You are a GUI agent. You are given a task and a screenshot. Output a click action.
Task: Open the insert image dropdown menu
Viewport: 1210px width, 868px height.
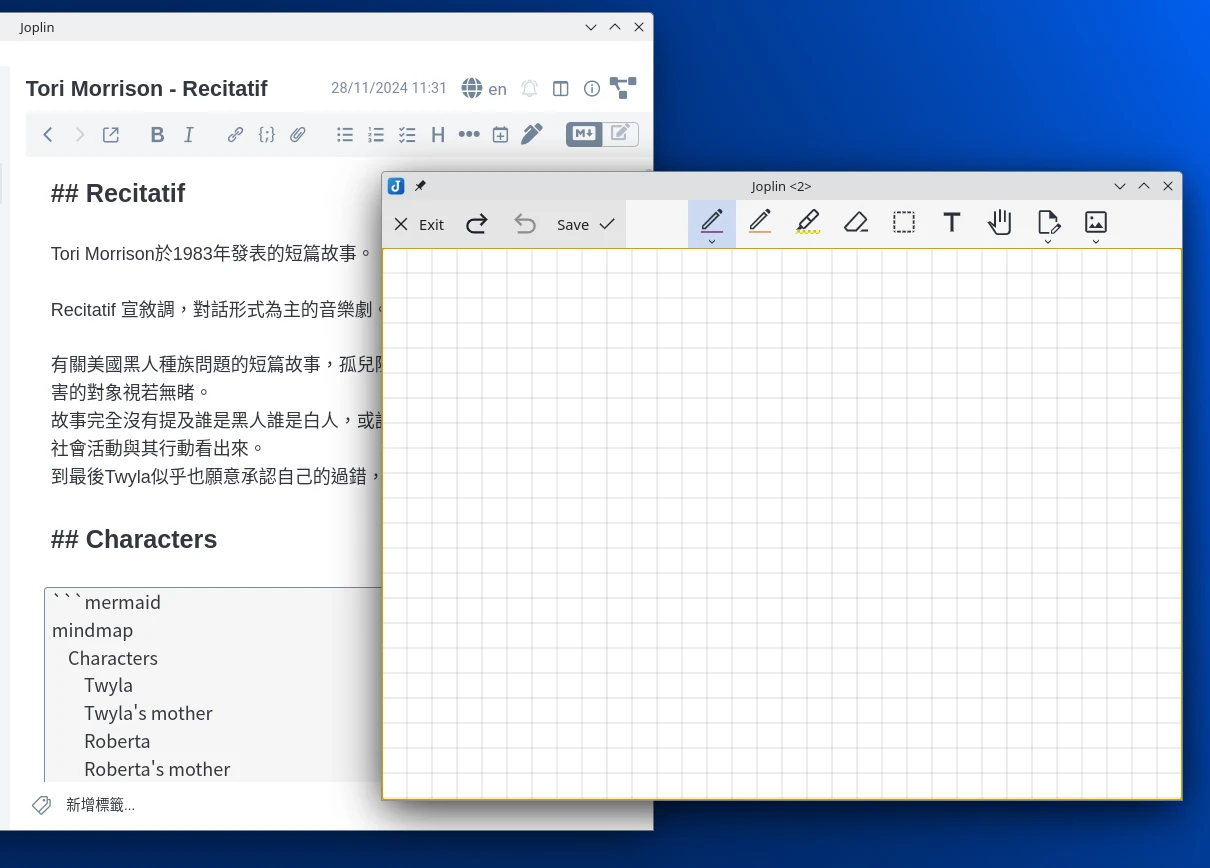1096,242
